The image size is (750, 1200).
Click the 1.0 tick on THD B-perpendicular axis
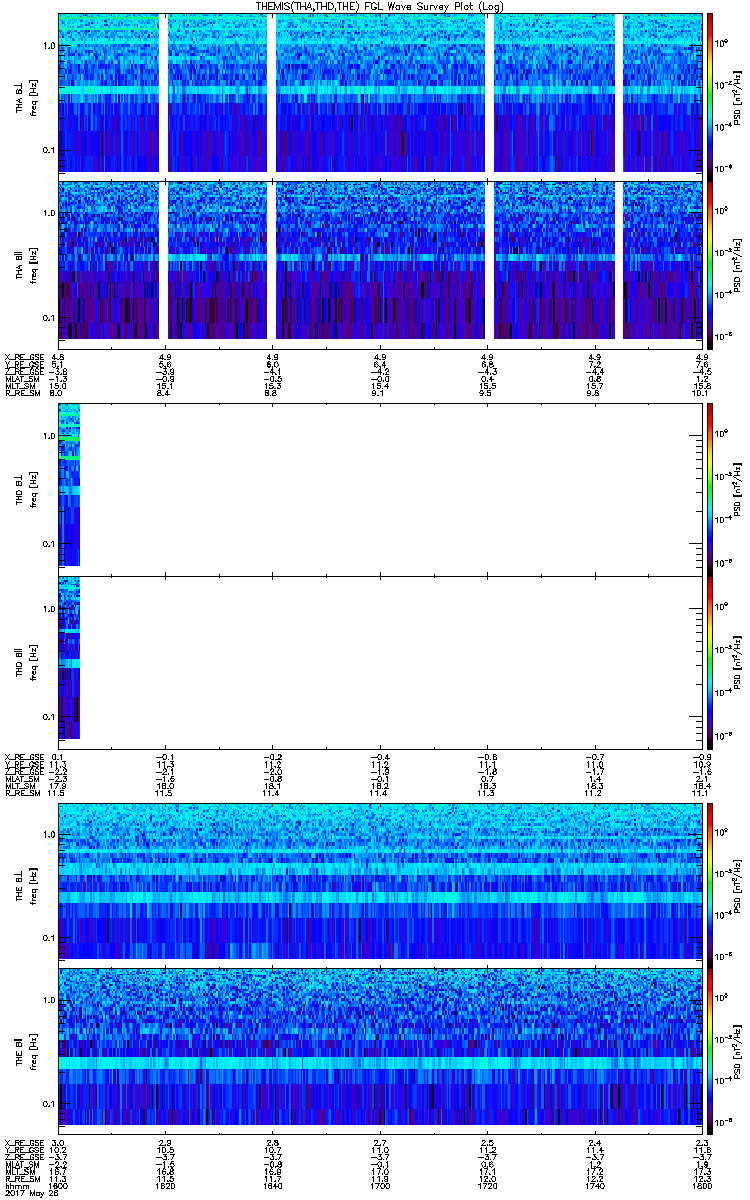pos(48,437)
